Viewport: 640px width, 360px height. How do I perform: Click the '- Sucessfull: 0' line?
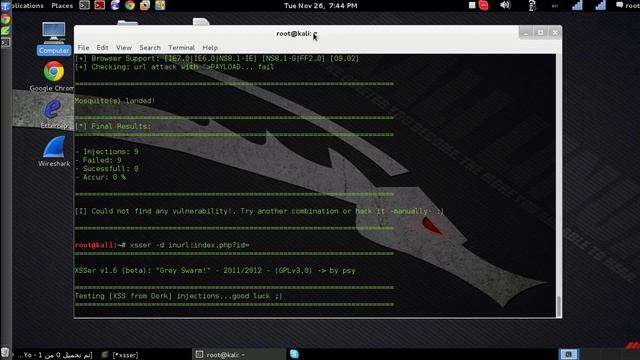point(107,169)
